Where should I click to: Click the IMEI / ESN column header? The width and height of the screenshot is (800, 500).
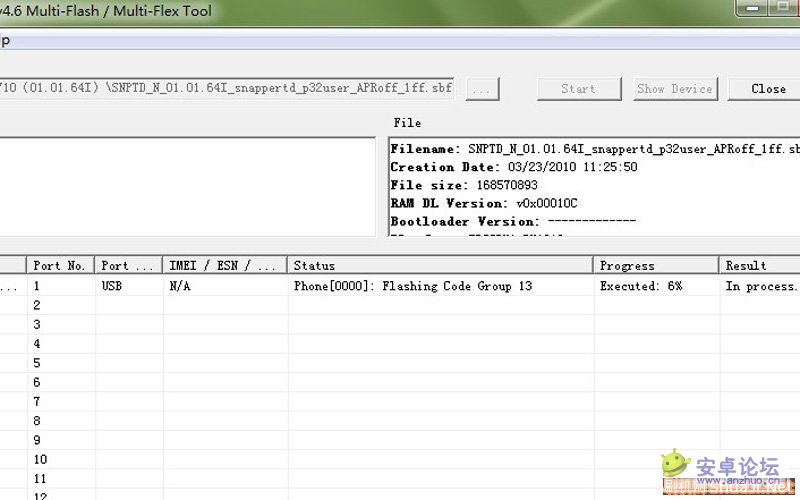(x=224, y=265)
